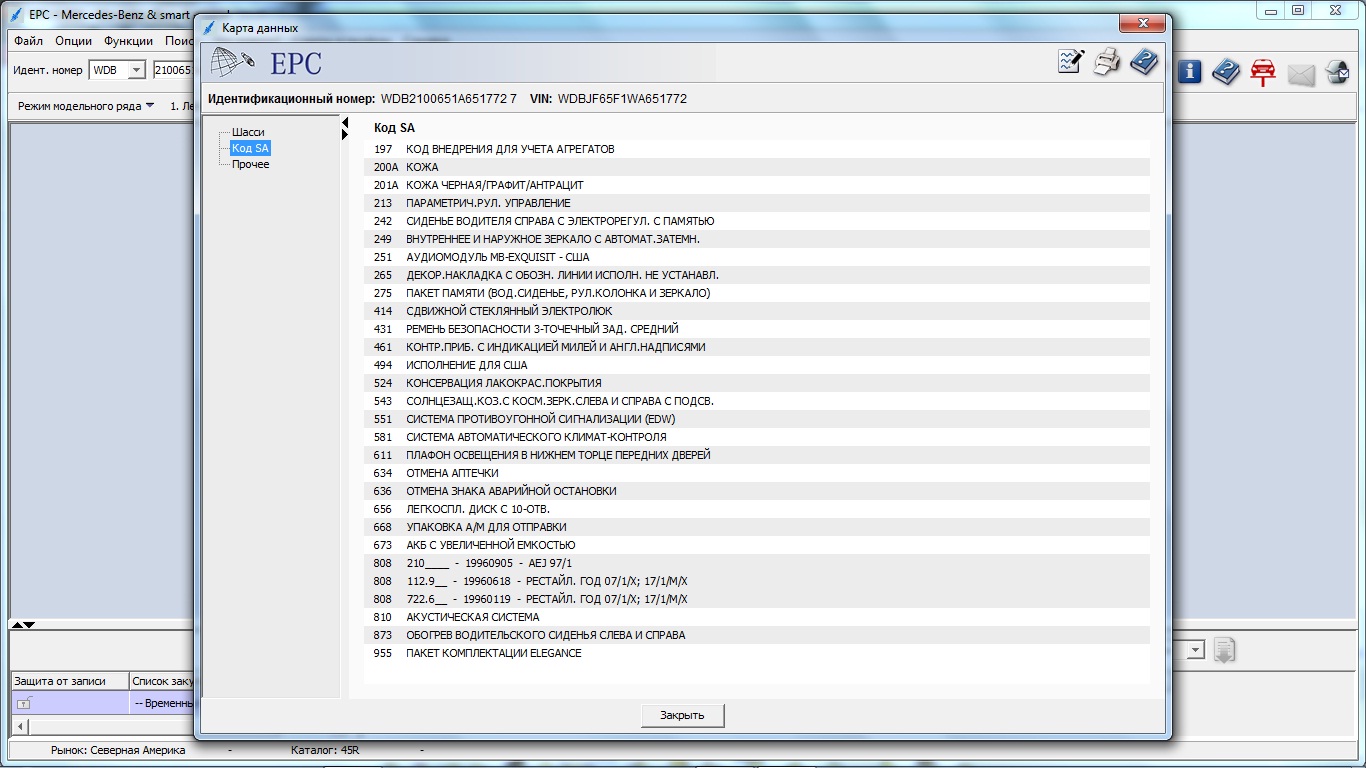Select row 265 ДЕКОР.НАКЛАДКА

click(757, 275)
